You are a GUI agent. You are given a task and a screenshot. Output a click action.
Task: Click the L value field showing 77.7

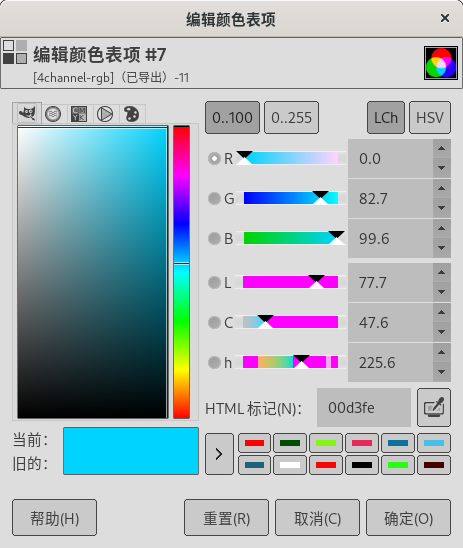pos(391,282)
